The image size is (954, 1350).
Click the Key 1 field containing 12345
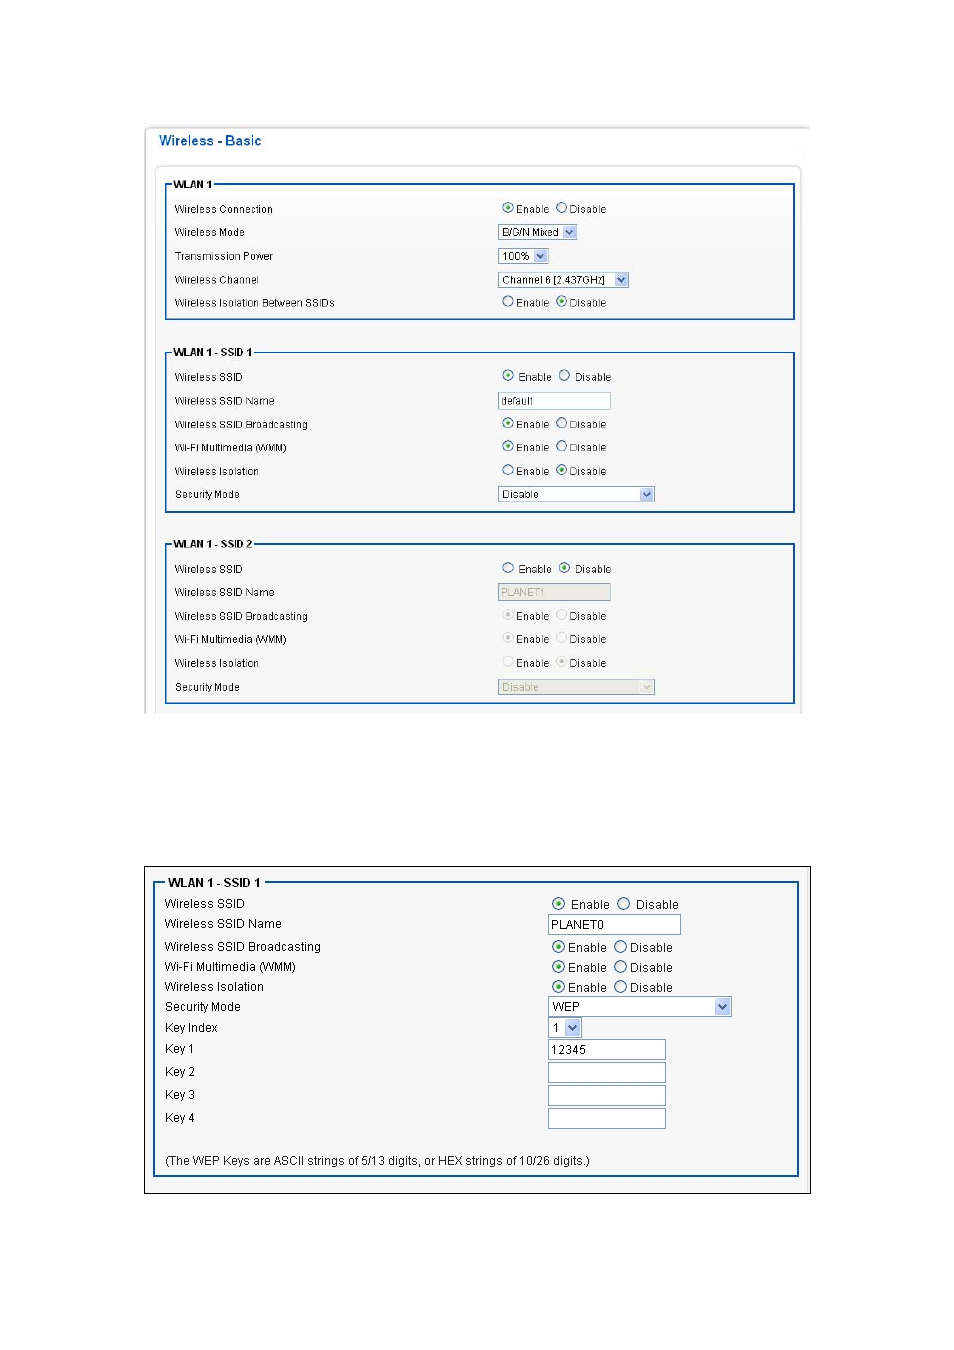click(x=607, y=1050)
